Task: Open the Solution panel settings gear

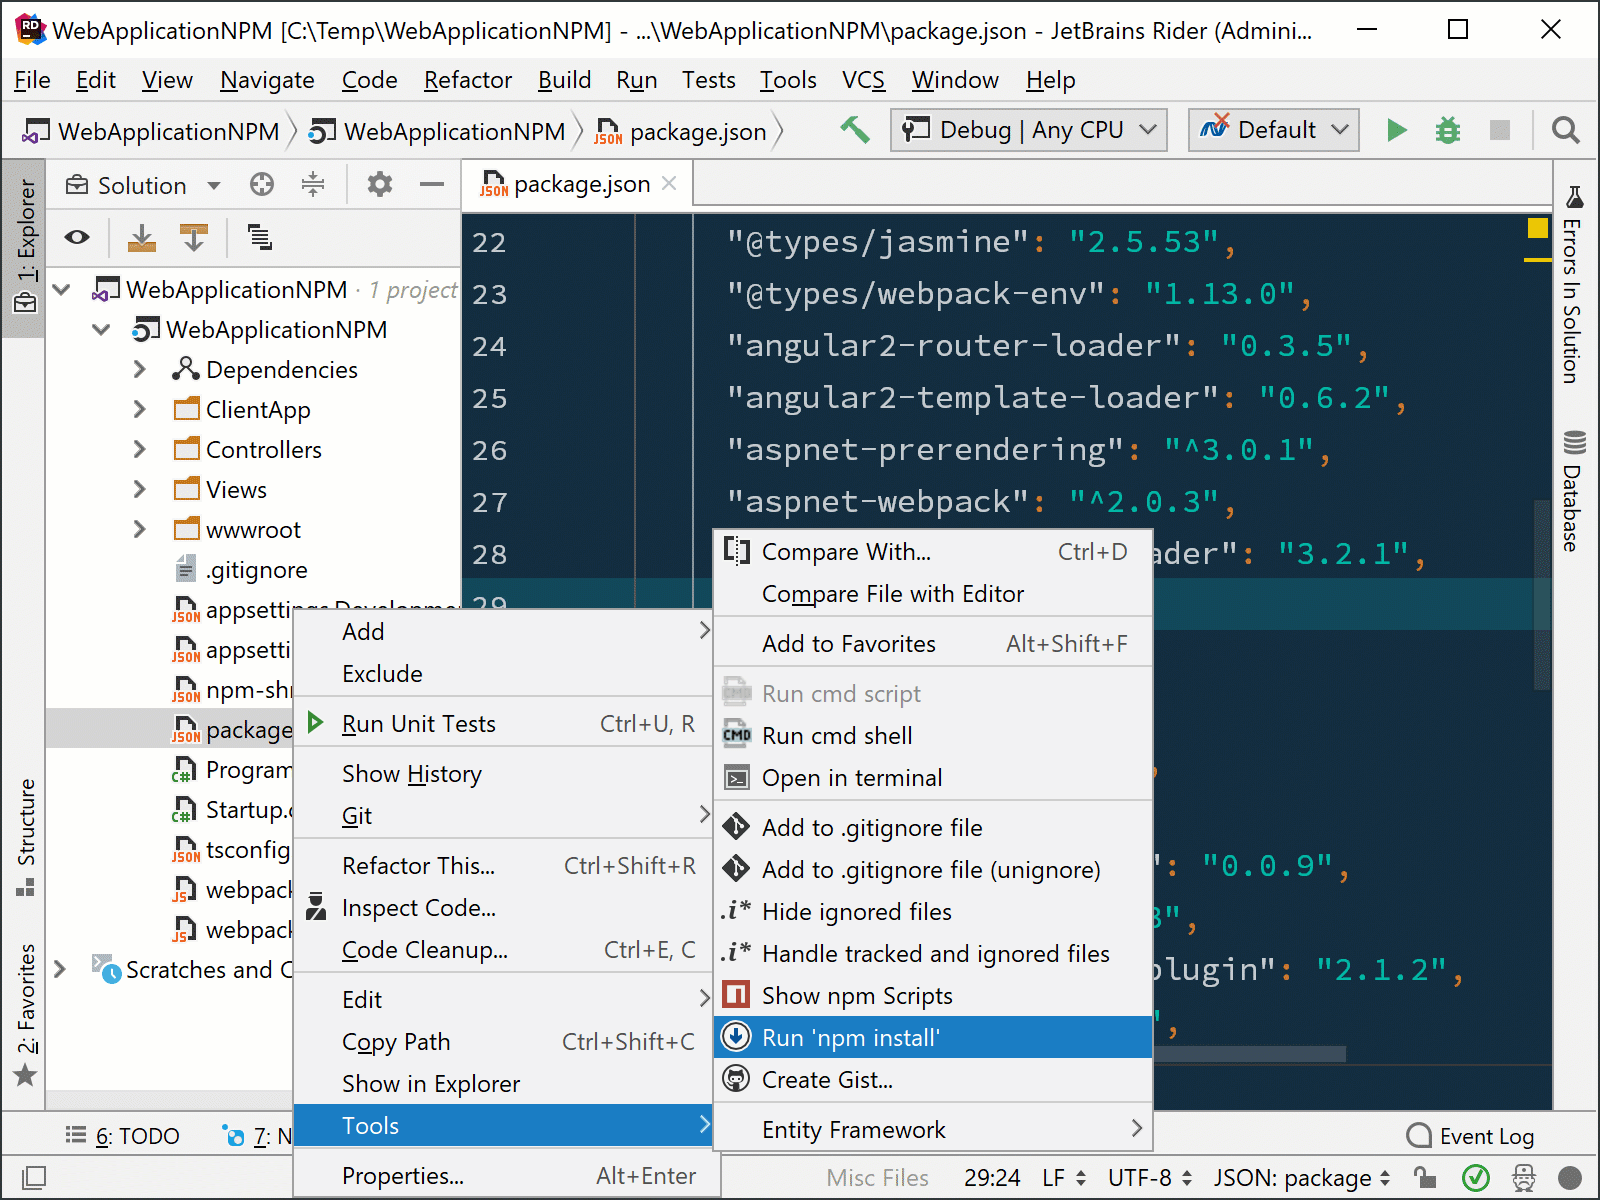Action: pos(379,184)
